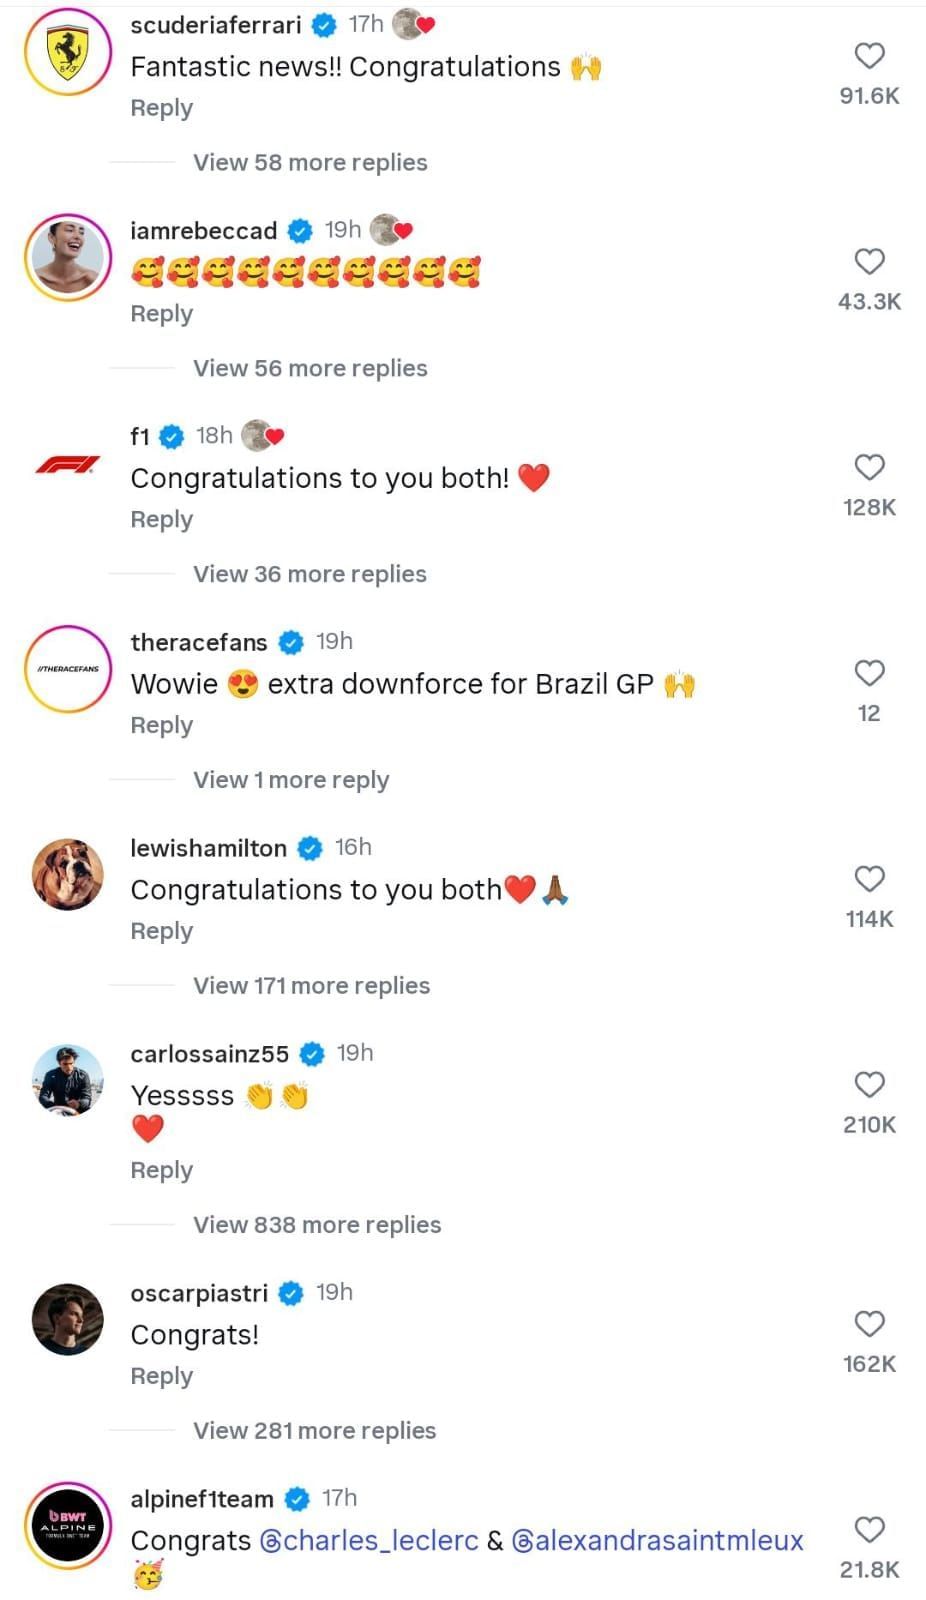Image resolution: width=926 pixels, height=1600 pixels.
Task: Like oscarpiastri's Congrats comment
Action: (x=869, y=1324)
